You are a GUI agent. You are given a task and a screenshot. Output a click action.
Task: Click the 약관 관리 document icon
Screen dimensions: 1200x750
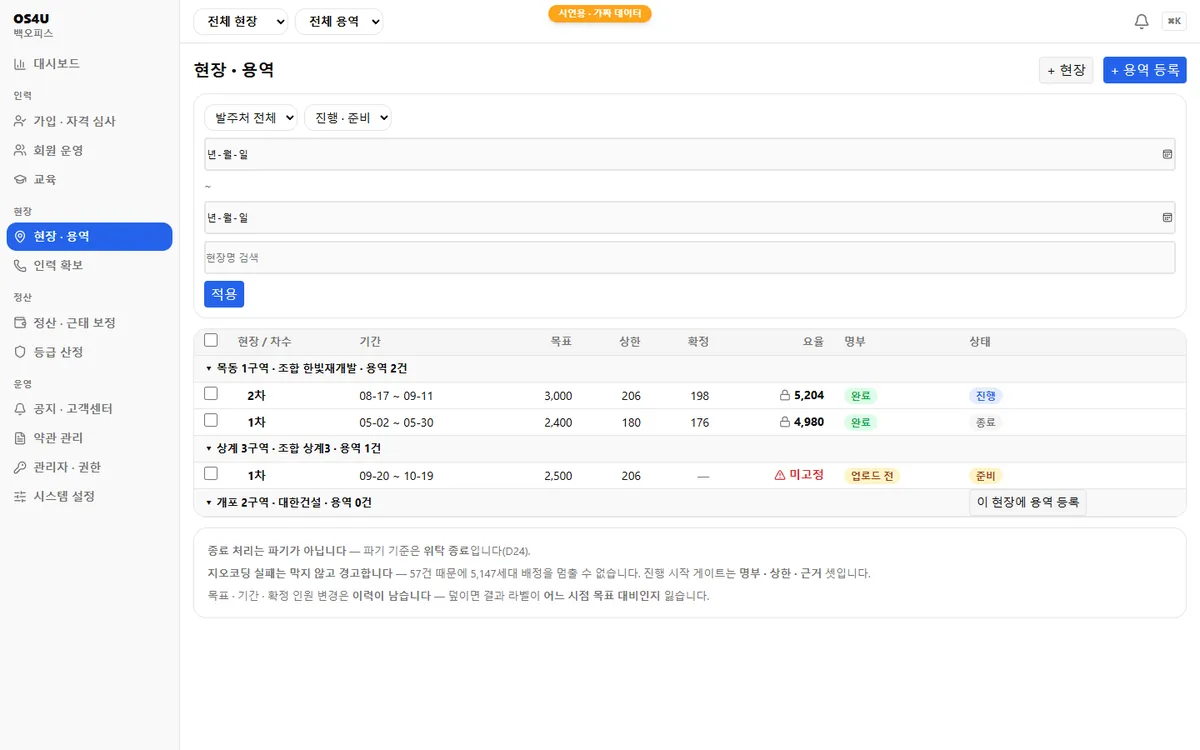[x=20, y=438]
